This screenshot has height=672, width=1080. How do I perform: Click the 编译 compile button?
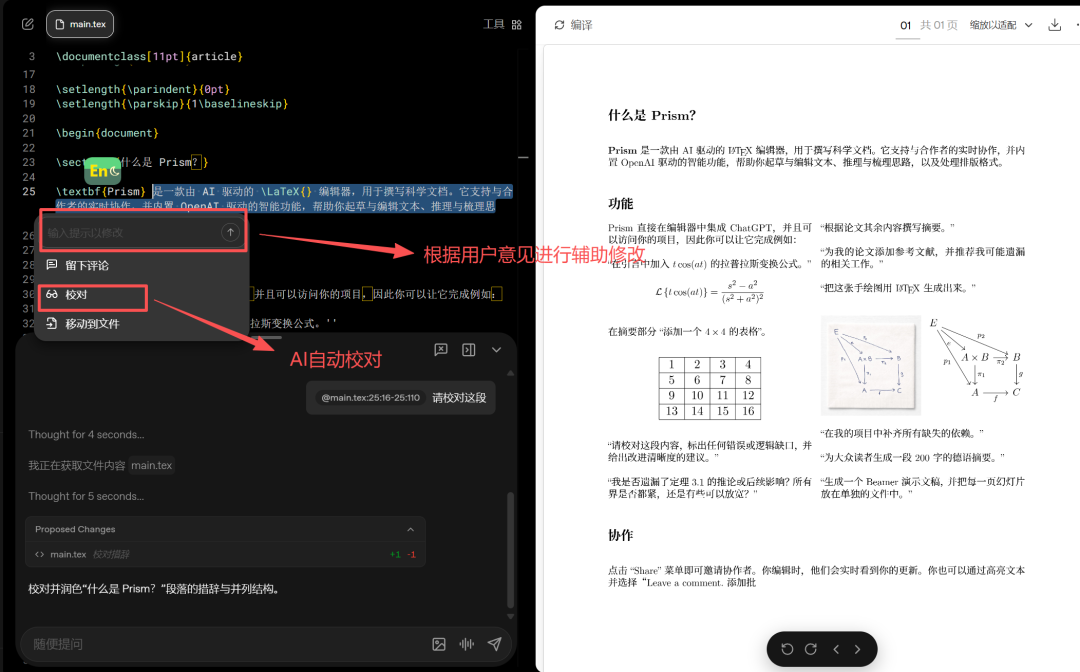[x=573, y=25]
